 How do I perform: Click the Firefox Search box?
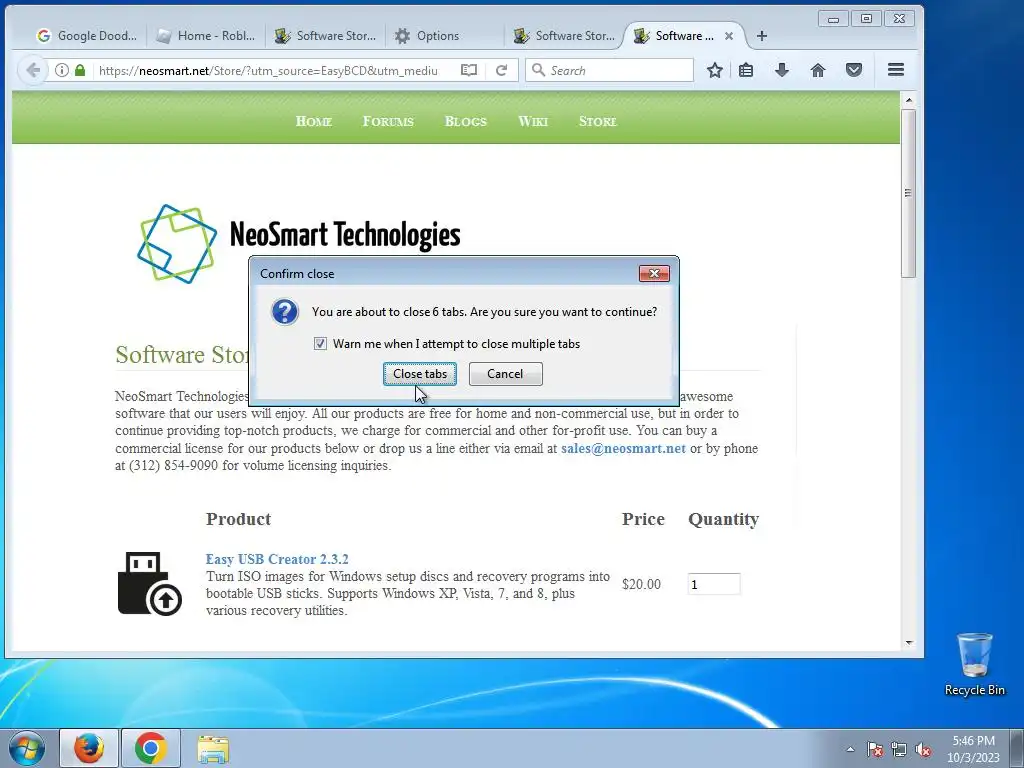coord(609,70)
